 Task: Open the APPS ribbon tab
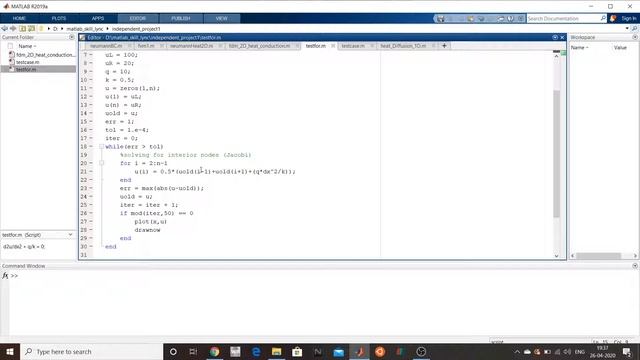[x=98, y=18]
